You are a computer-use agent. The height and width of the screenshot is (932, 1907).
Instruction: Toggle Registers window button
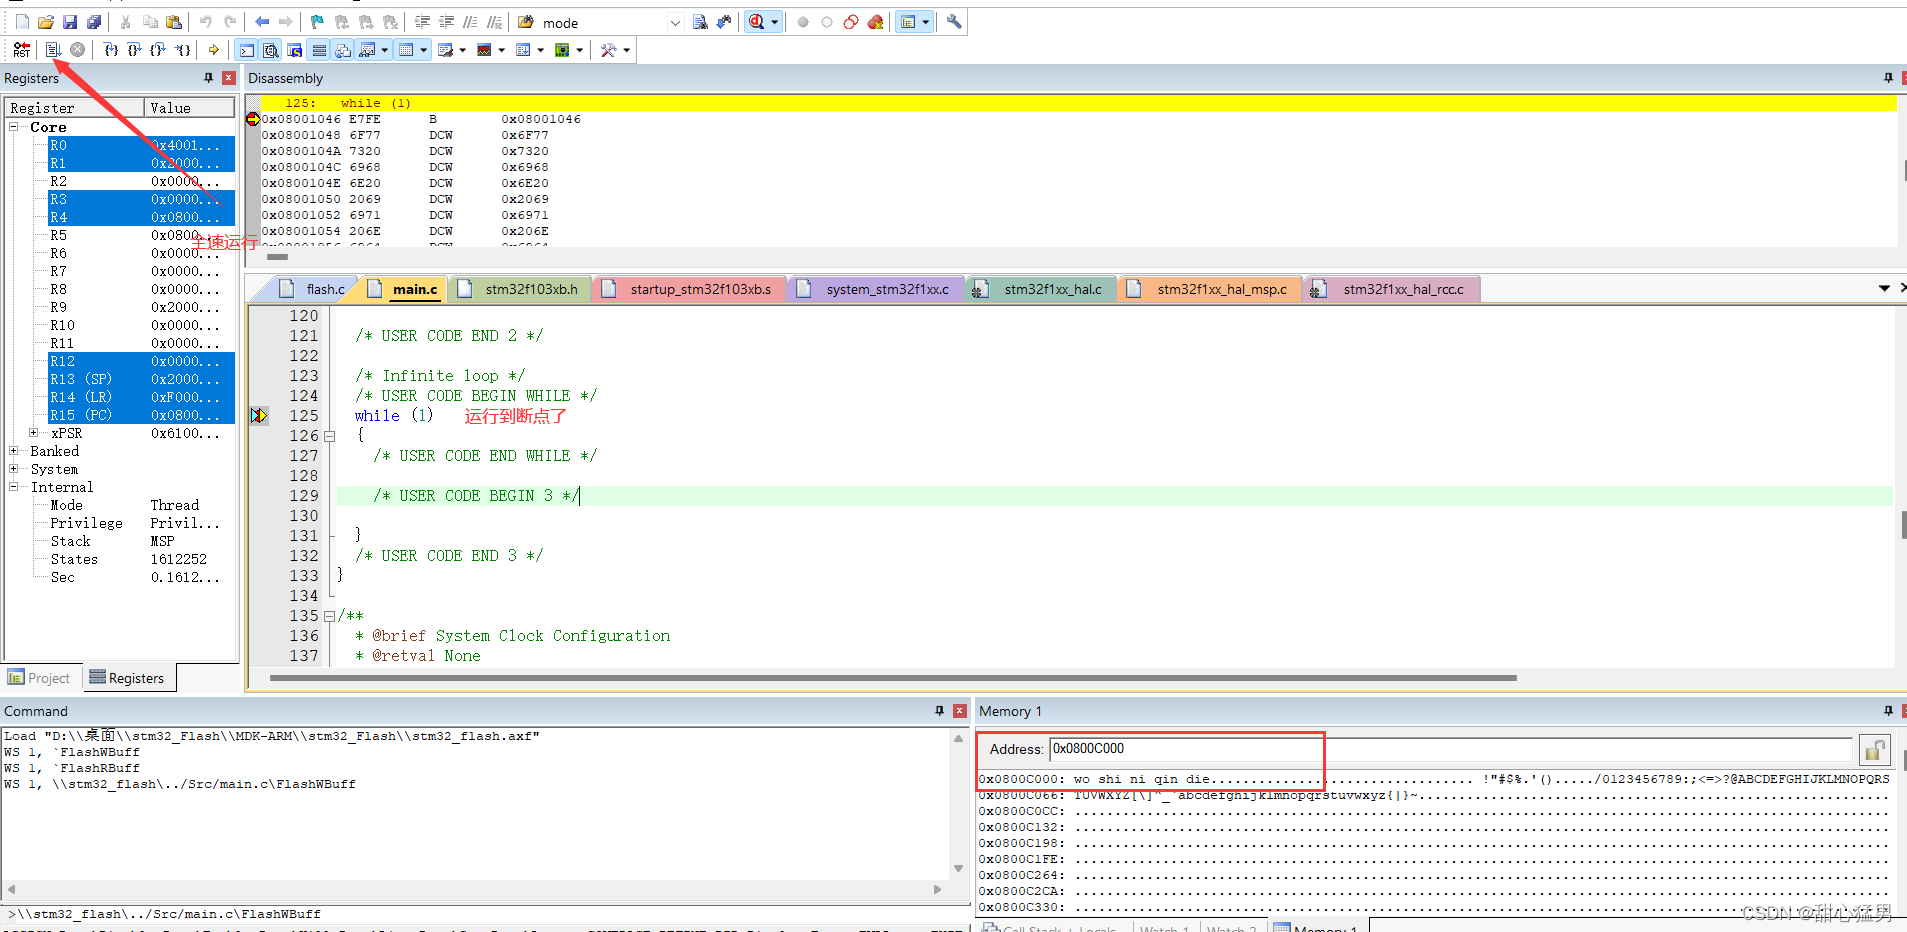tap(319, 50)
